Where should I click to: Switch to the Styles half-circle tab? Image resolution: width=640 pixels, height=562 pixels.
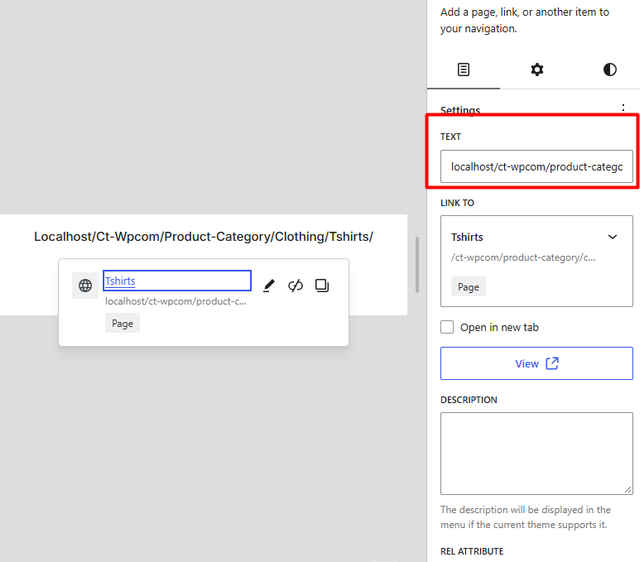pos(610,69)
